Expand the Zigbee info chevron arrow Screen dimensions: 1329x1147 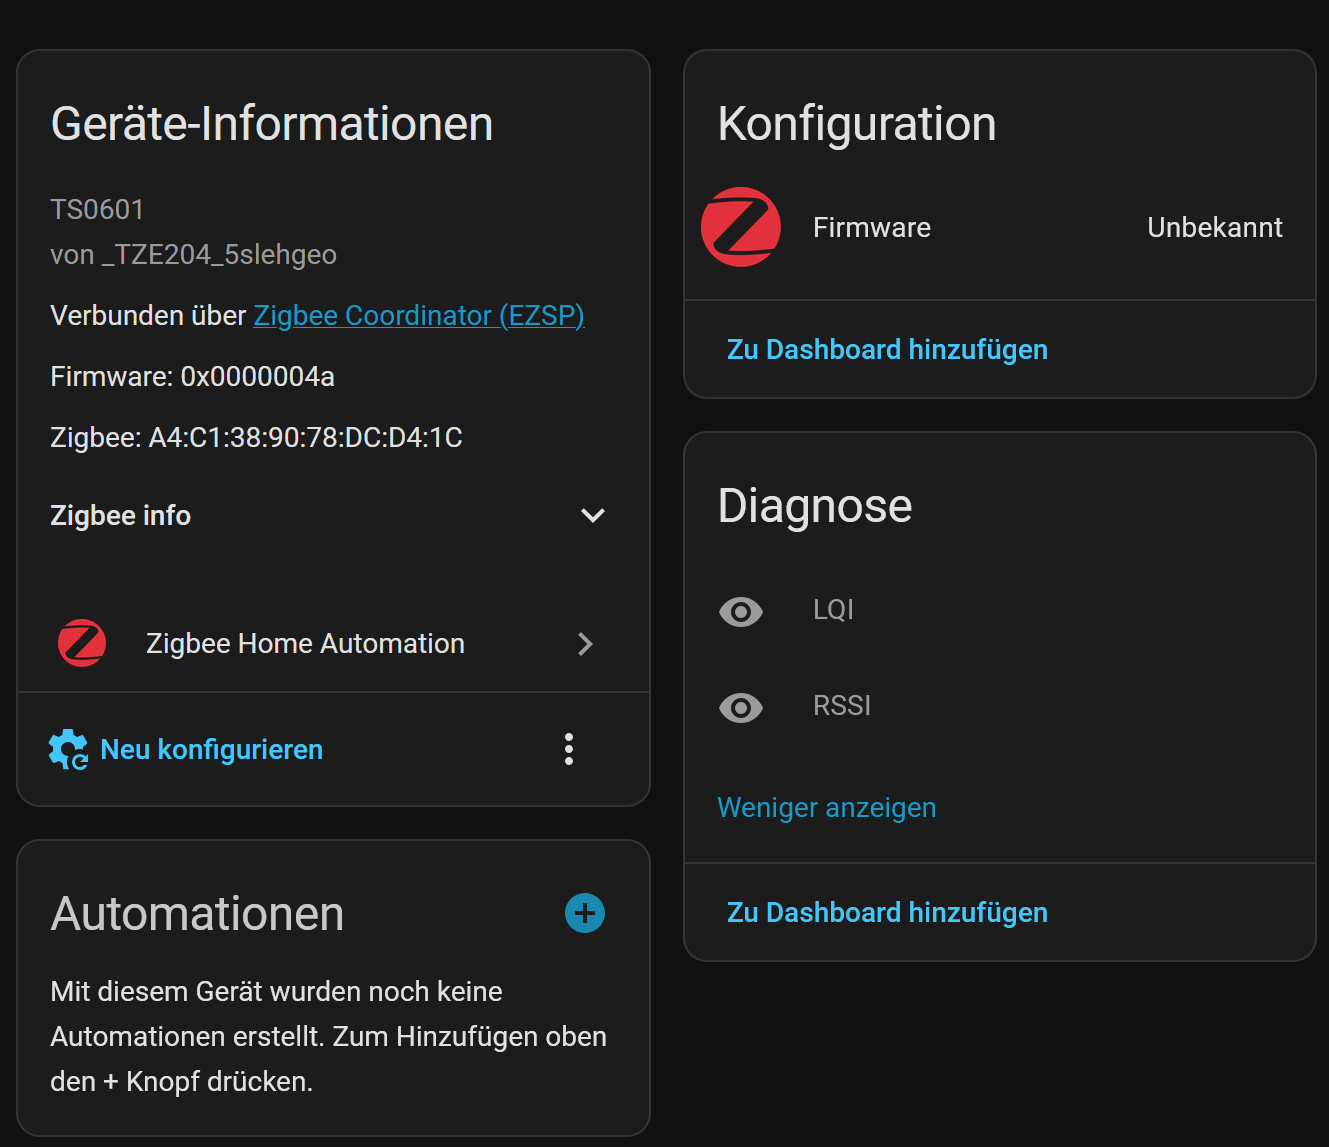coord(593,516)
